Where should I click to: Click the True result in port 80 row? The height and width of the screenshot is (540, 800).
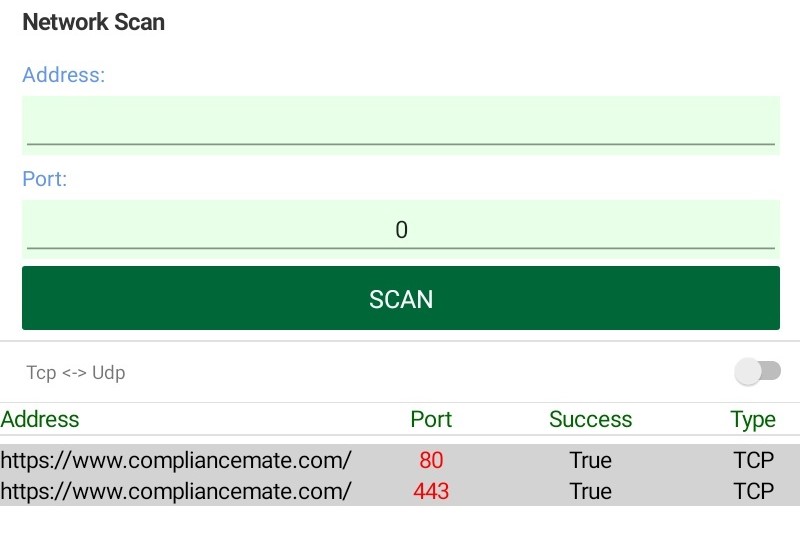pos(590,460)
